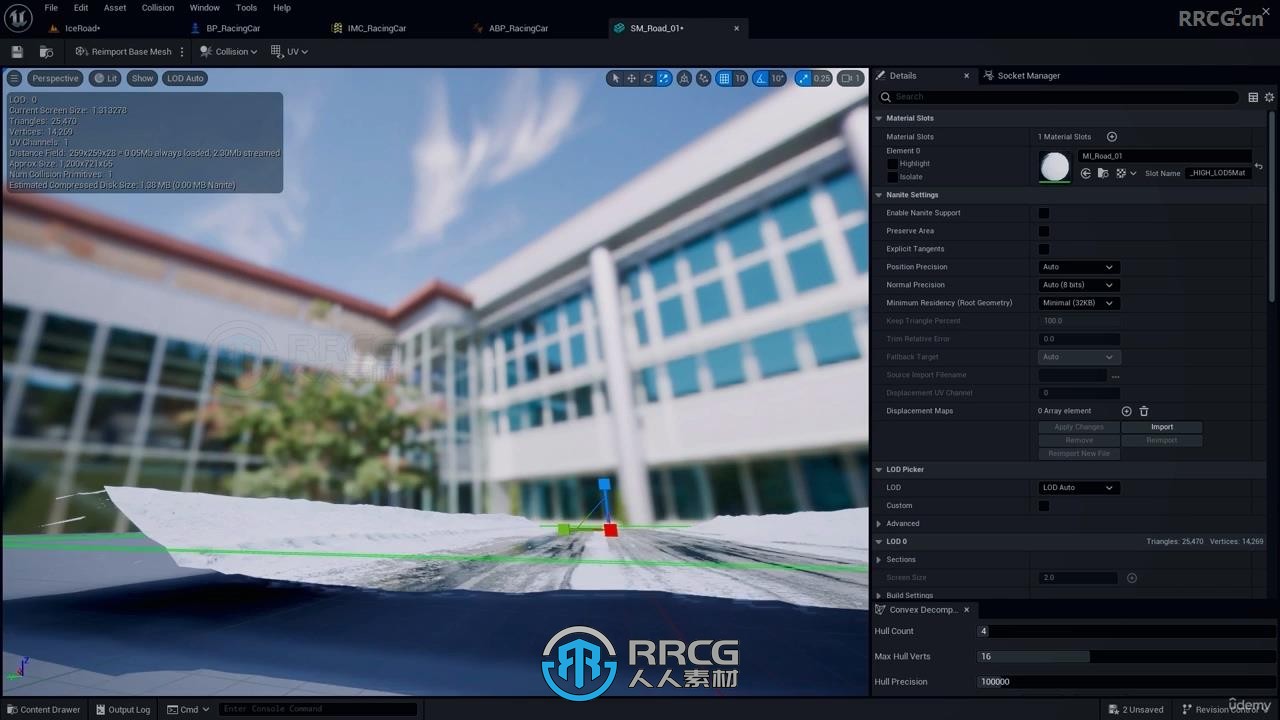Choose the Select mode arrow tool
The height and width of the screenshot is (720, 1280).
point(615,78)
